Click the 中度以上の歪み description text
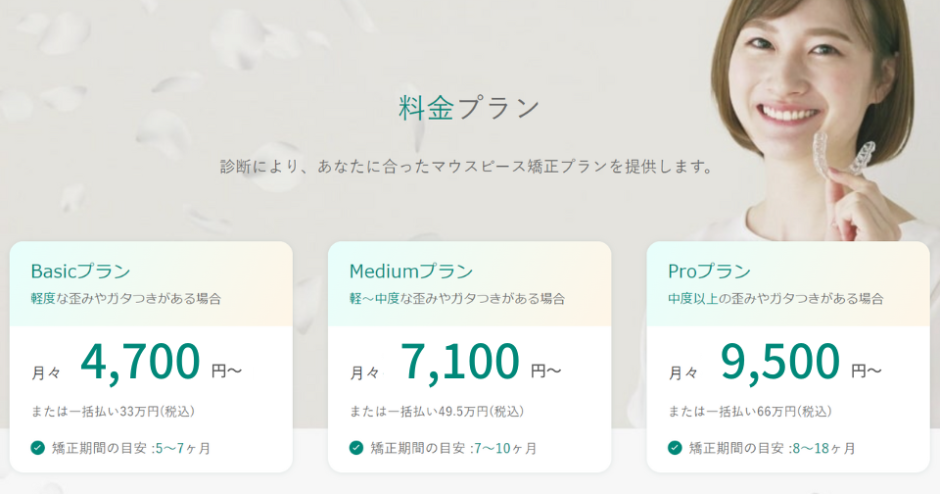The height and width of the screenshot is (494, 940). 775,299
